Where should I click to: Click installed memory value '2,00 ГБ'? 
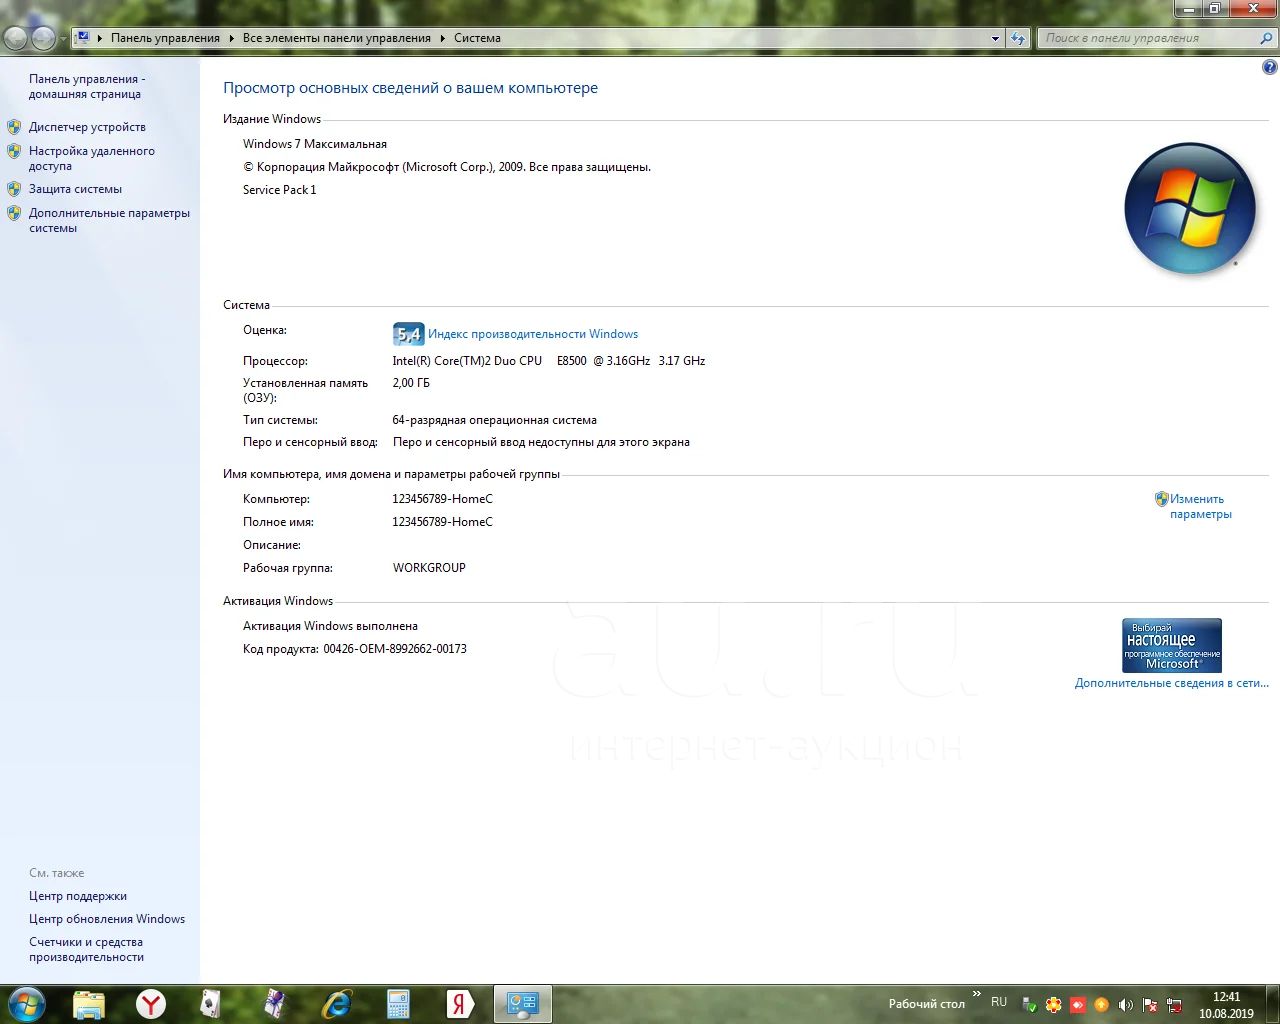[x=411, y=383]
